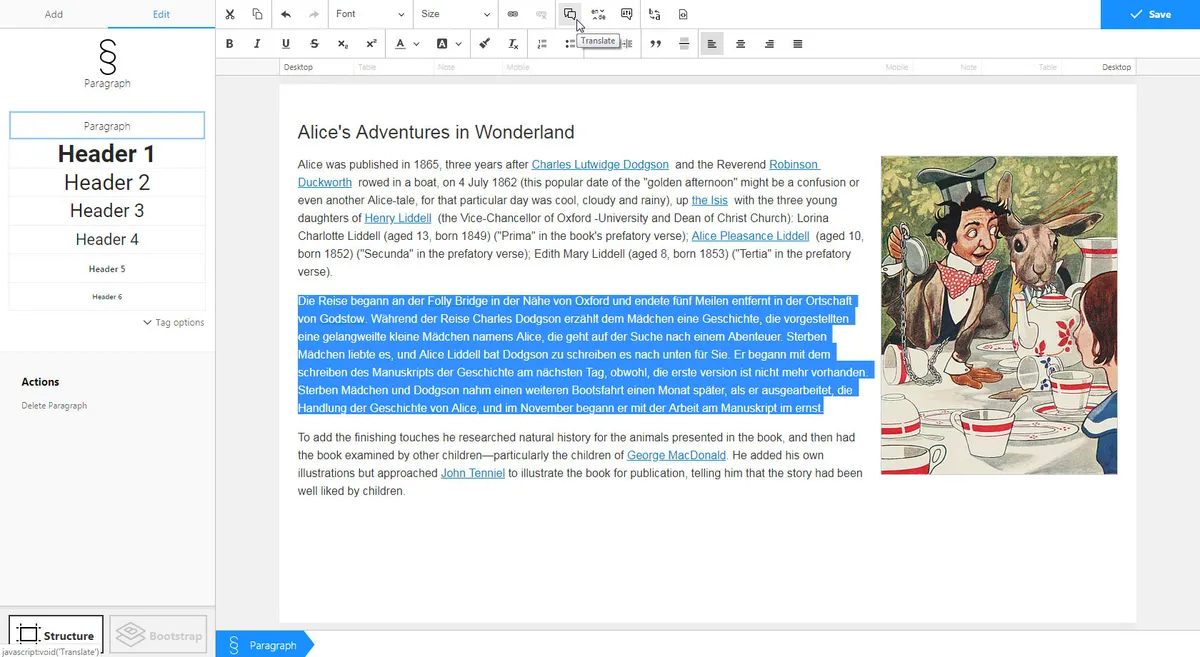This screenshot has height=657, width=1200.
Task: Select the Cut tool in the toolbar
Action: tap(228, 14)
